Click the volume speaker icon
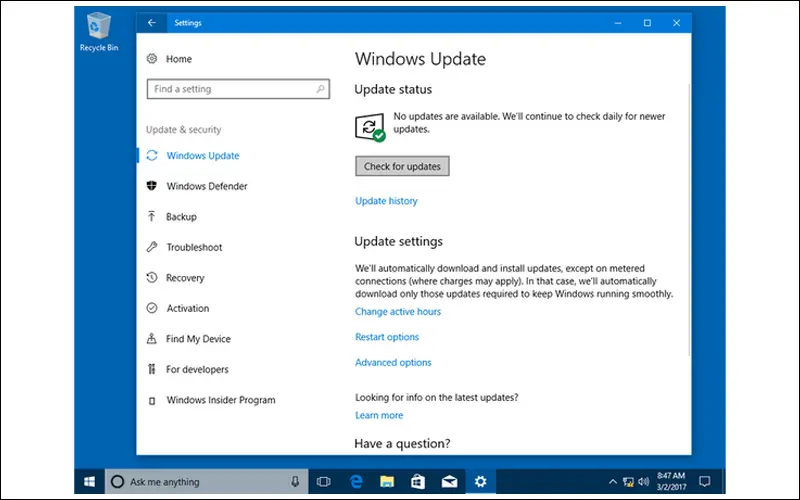This screenshot has height=500, width=800. click(643, 482)
